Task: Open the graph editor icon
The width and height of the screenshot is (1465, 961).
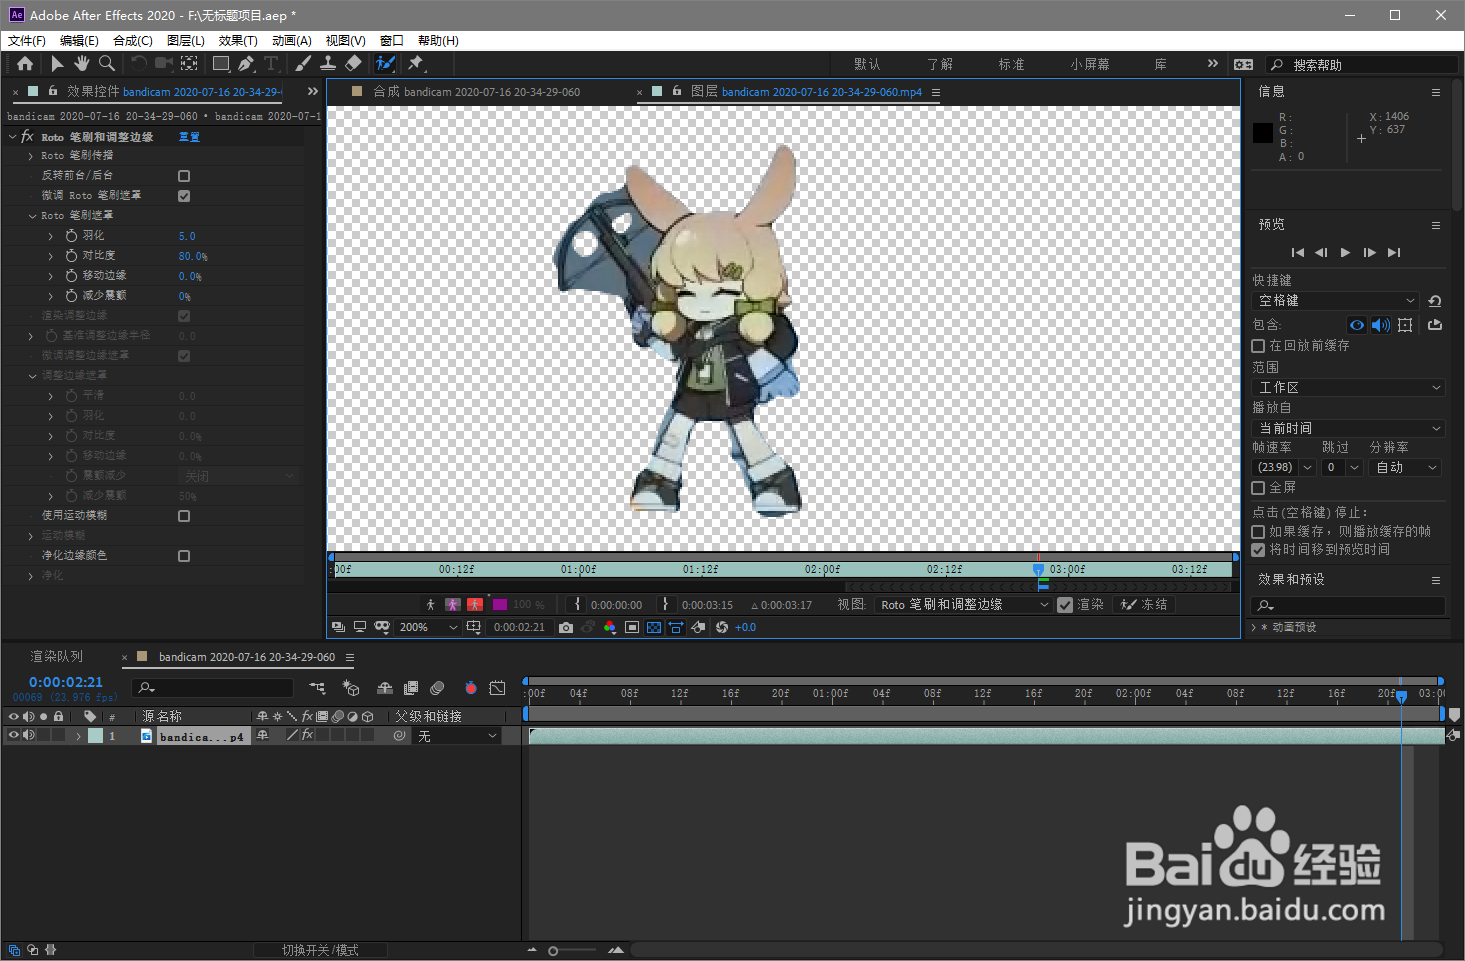Action: [497, 688]
